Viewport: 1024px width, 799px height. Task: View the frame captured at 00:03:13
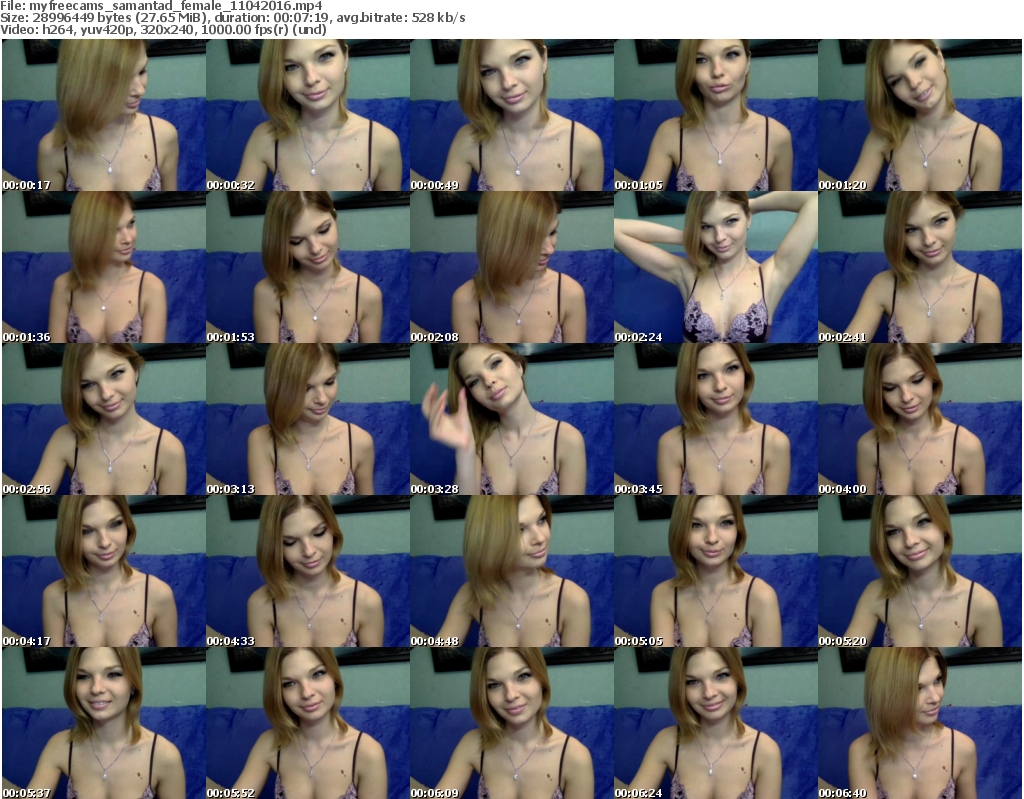point(308,419)
